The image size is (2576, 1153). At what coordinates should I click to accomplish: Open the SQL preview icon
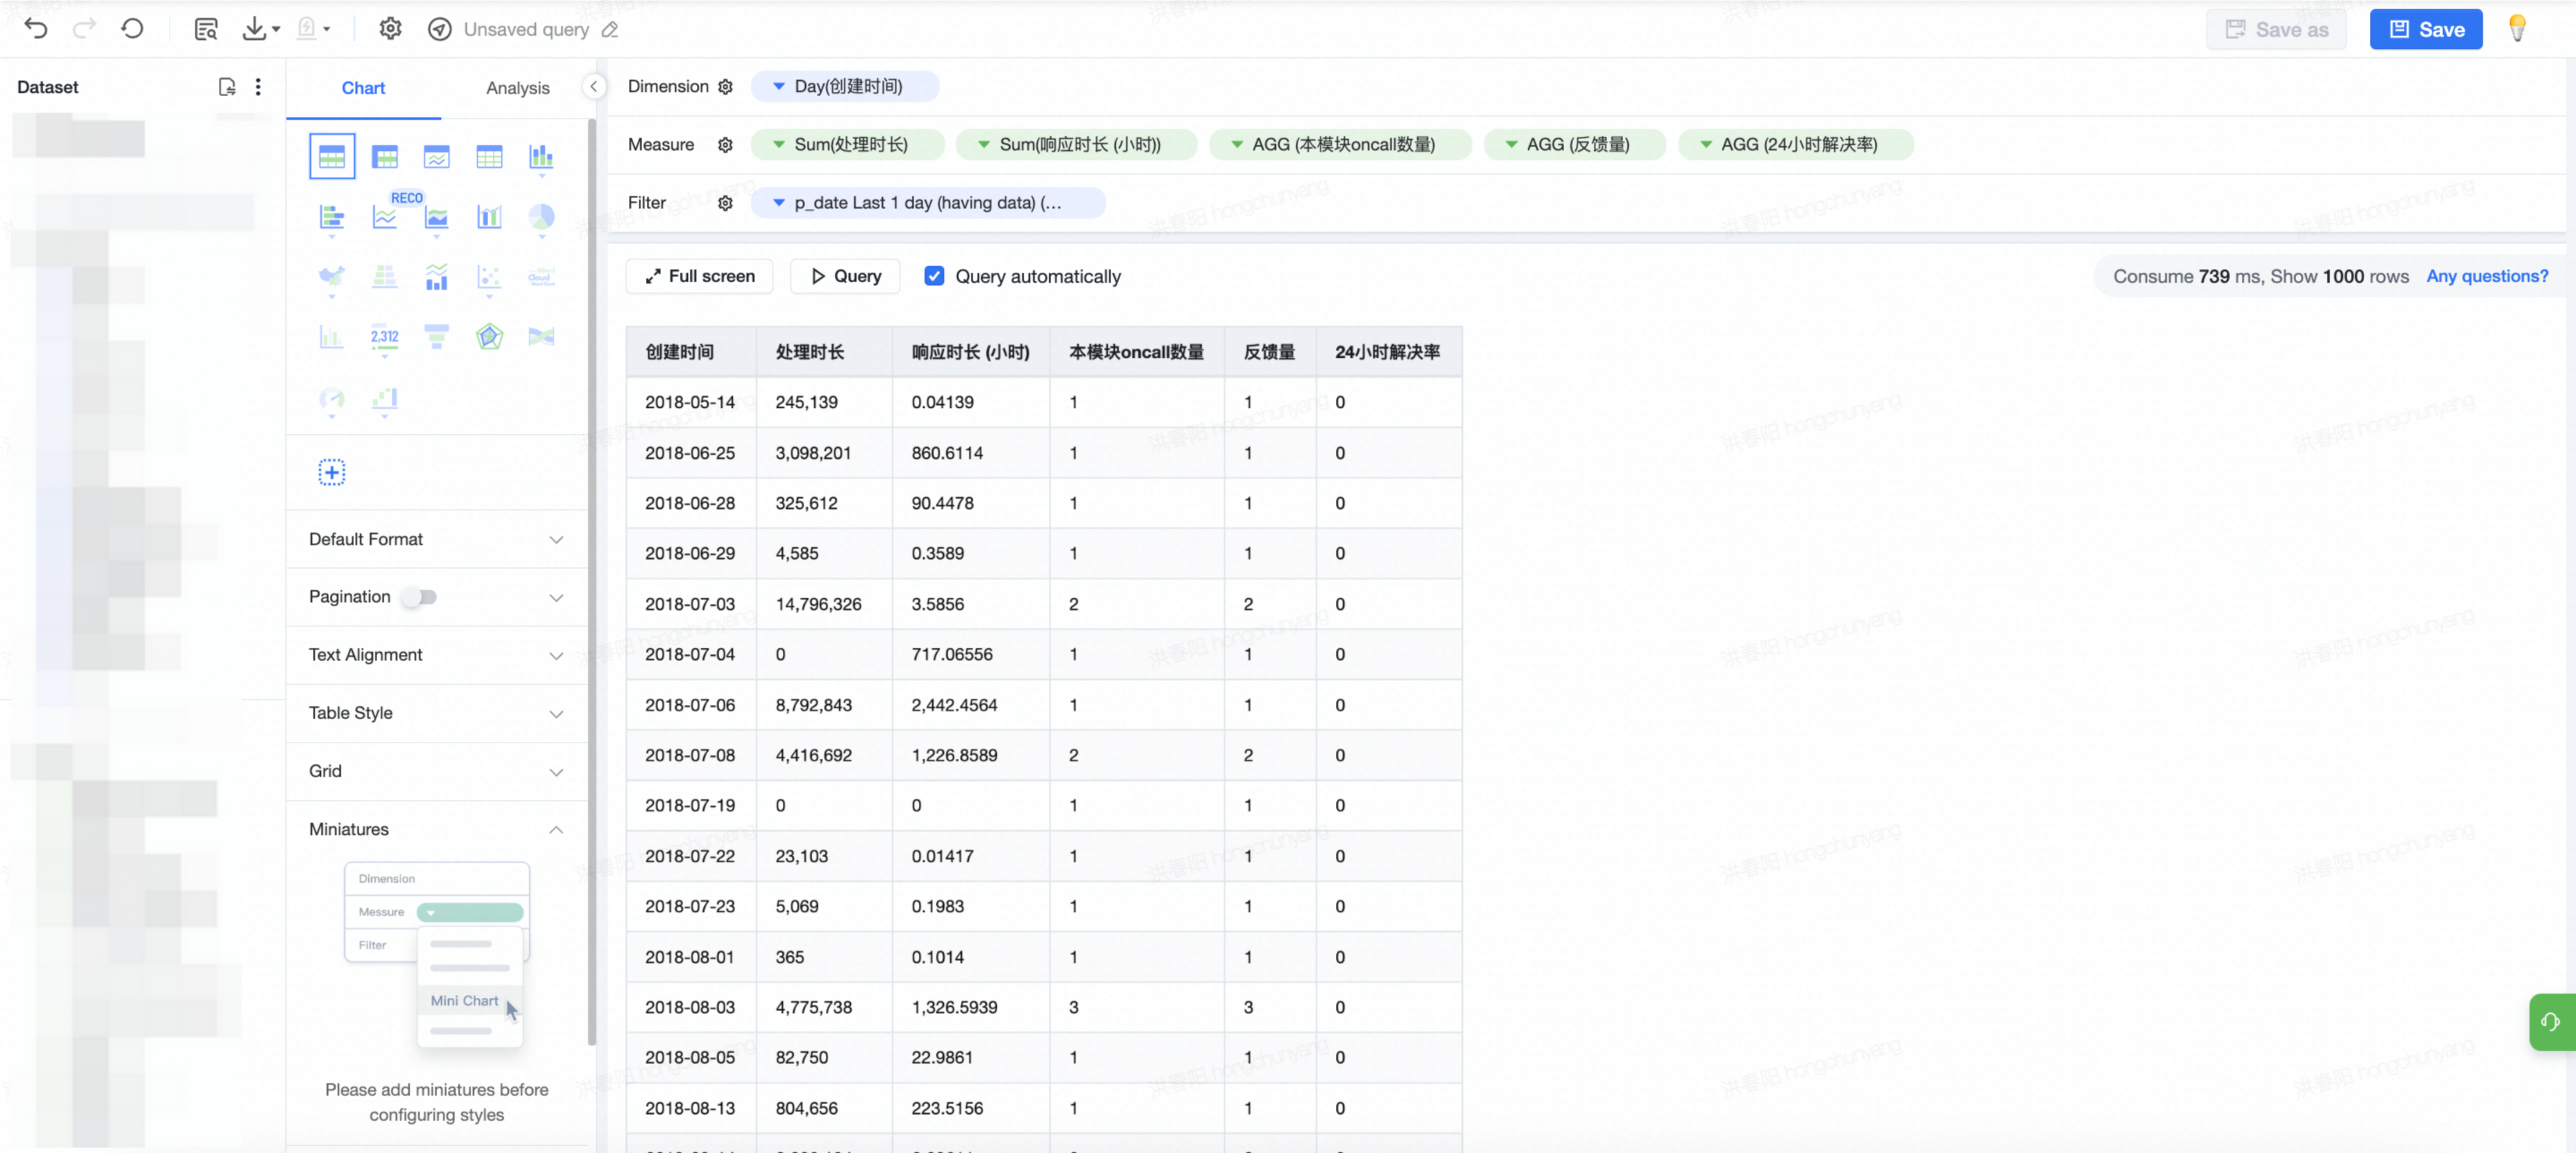click(206, 29)
